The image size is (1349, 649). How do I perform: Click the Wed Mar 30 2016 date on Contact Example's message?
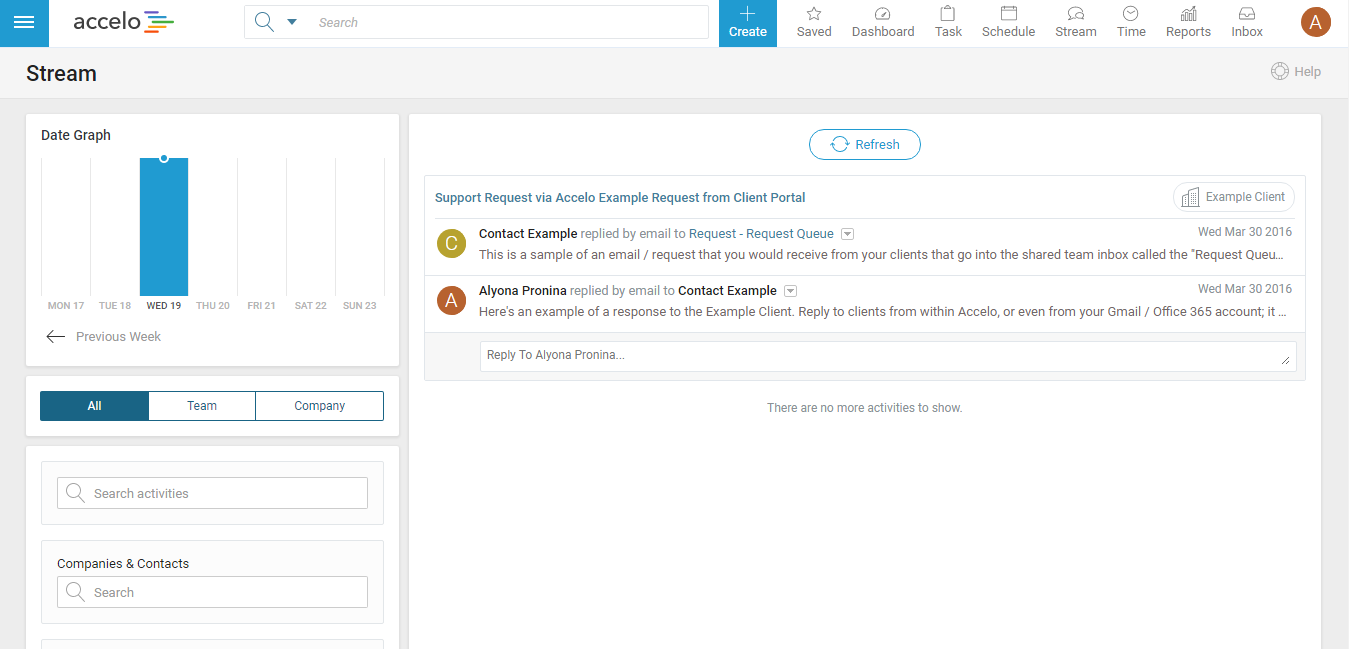(1245, 232)
